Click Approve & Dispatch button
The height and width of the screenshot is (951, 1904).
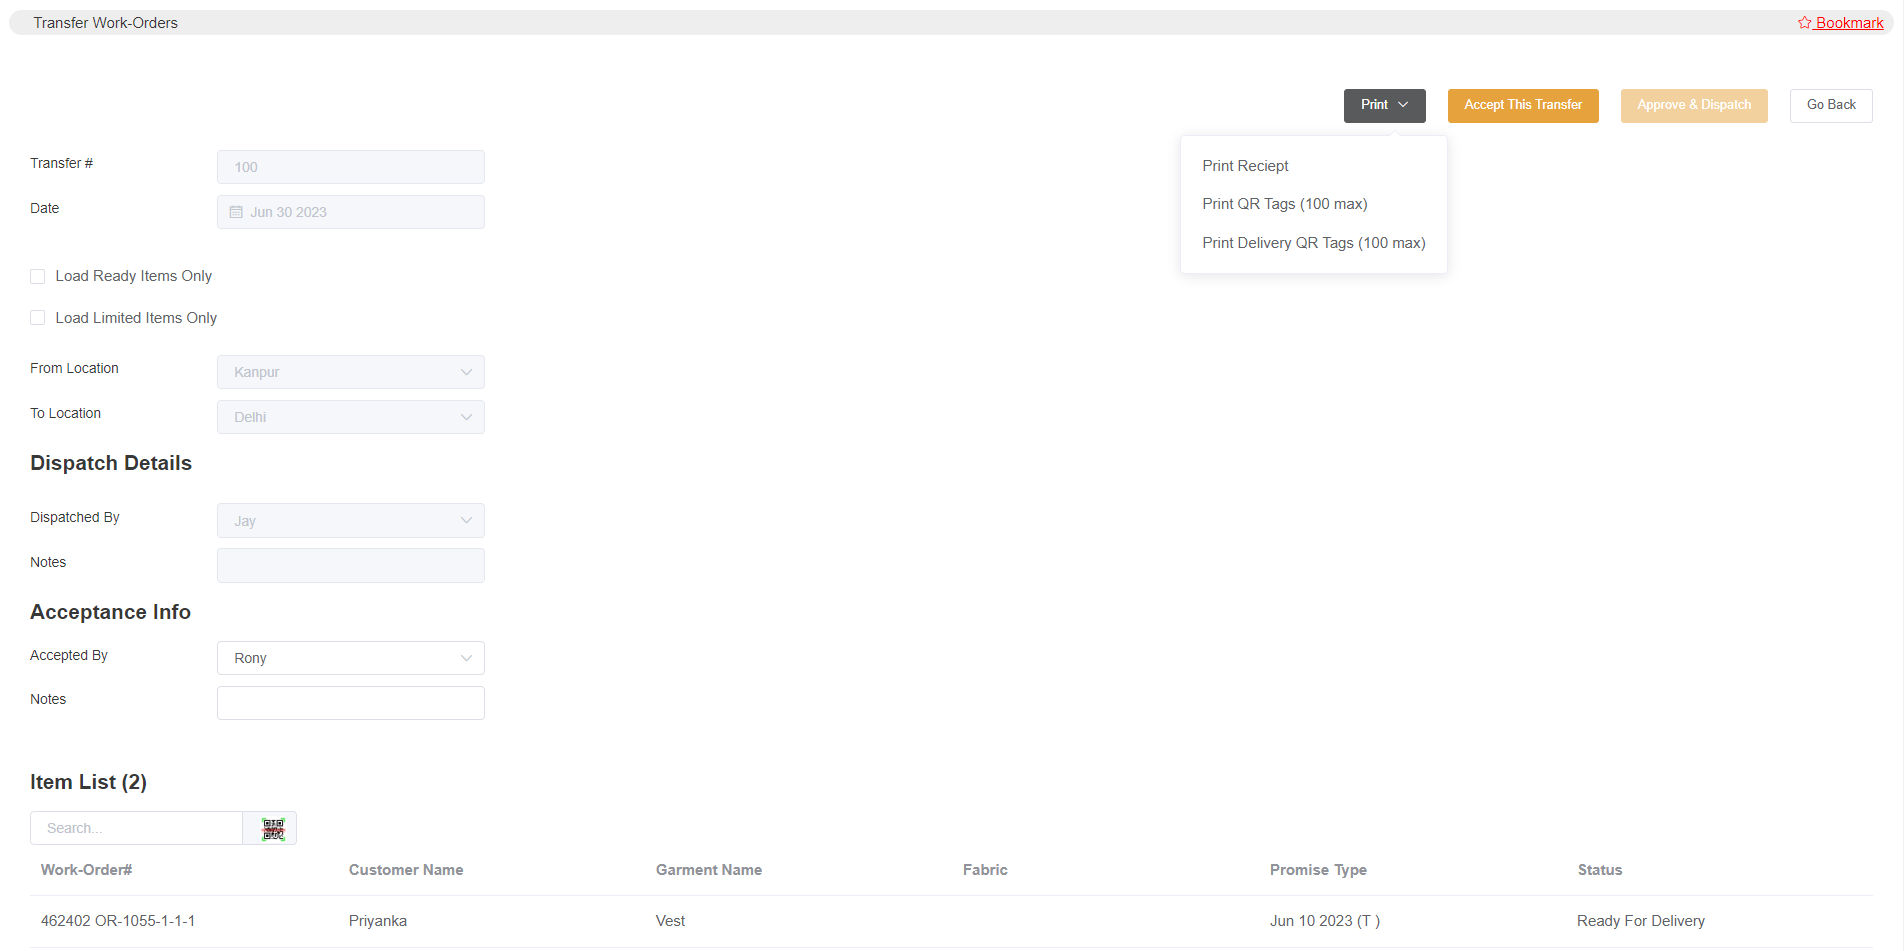pyautogui.click(x=1693, y=105)
